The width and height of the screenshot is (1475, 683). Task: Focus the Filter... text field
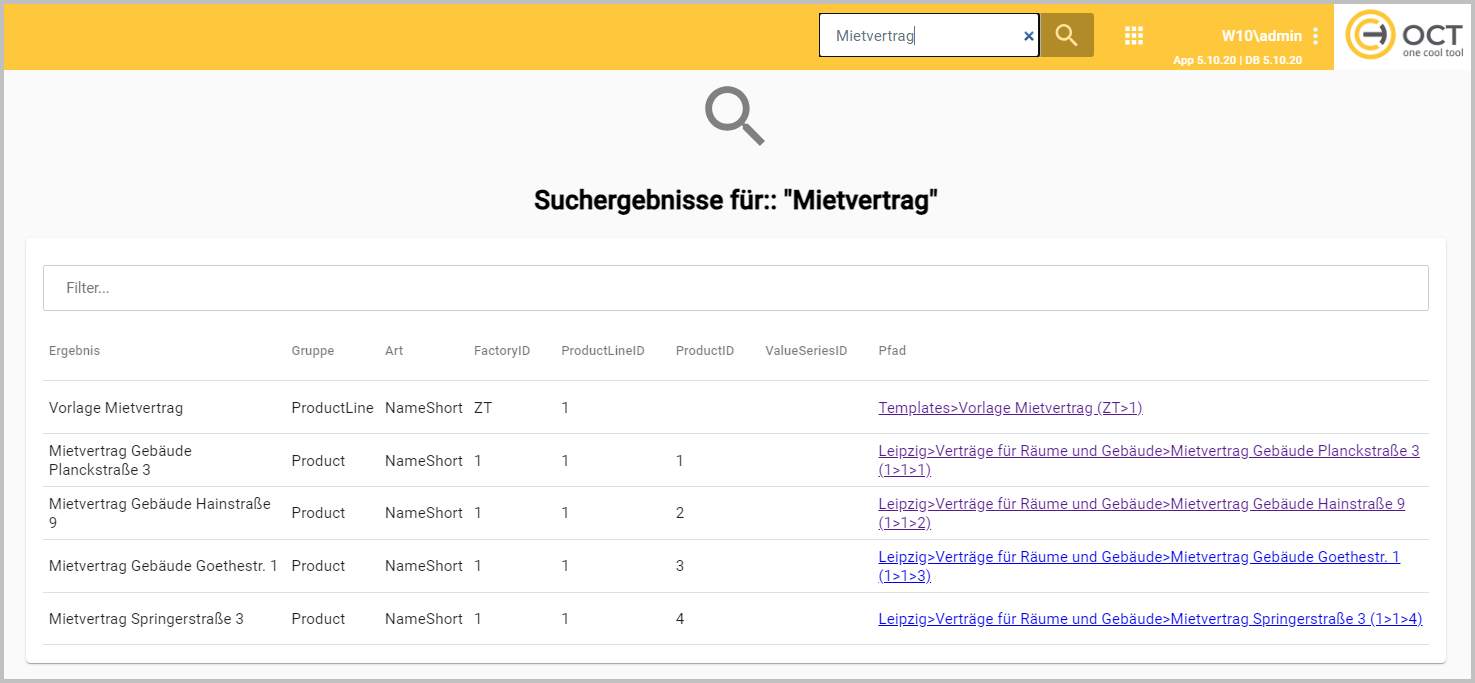pyautogui.click(x=735, y=288)
